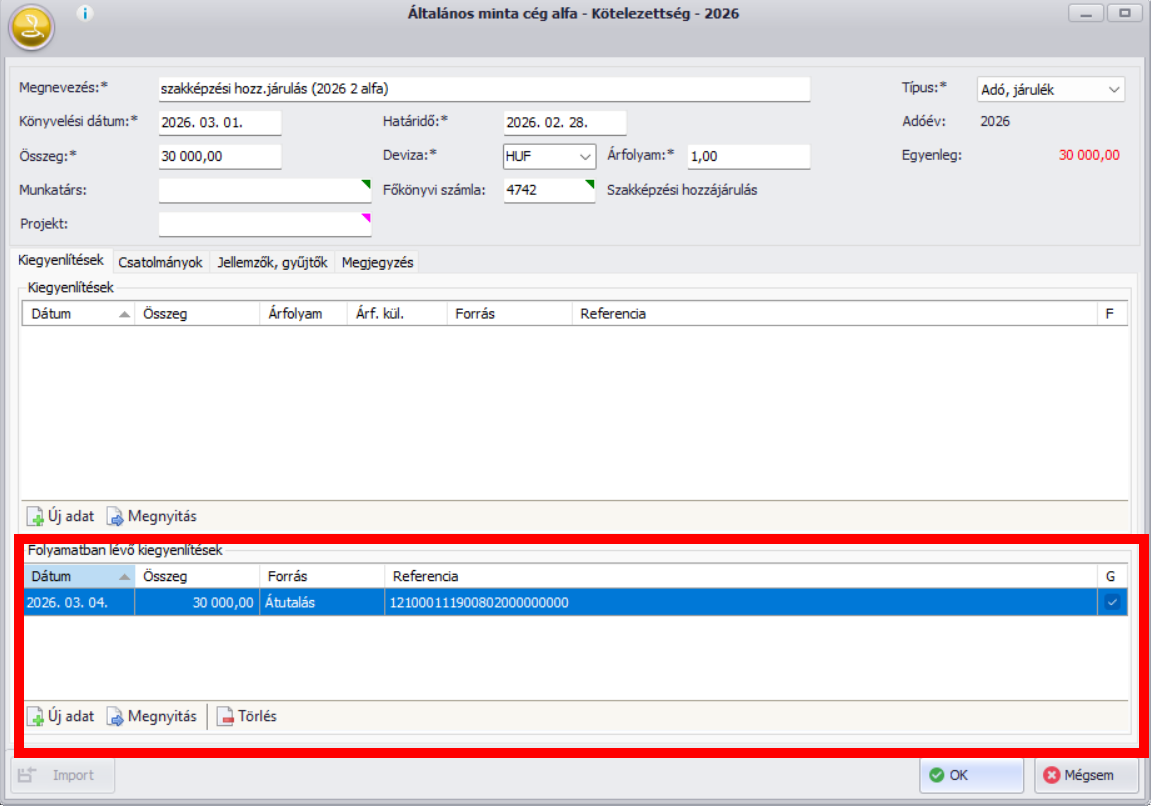
Task: Toggle the G checkbox in Átutalás row
Action: pyautogui.click(x=1111, y=602)
